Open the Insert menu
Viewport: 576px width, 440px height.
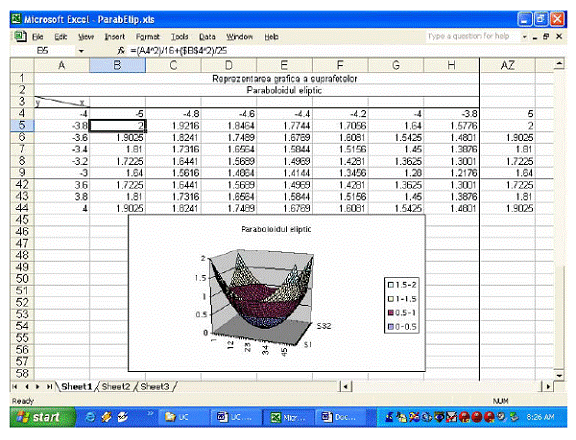coord(115,37)
